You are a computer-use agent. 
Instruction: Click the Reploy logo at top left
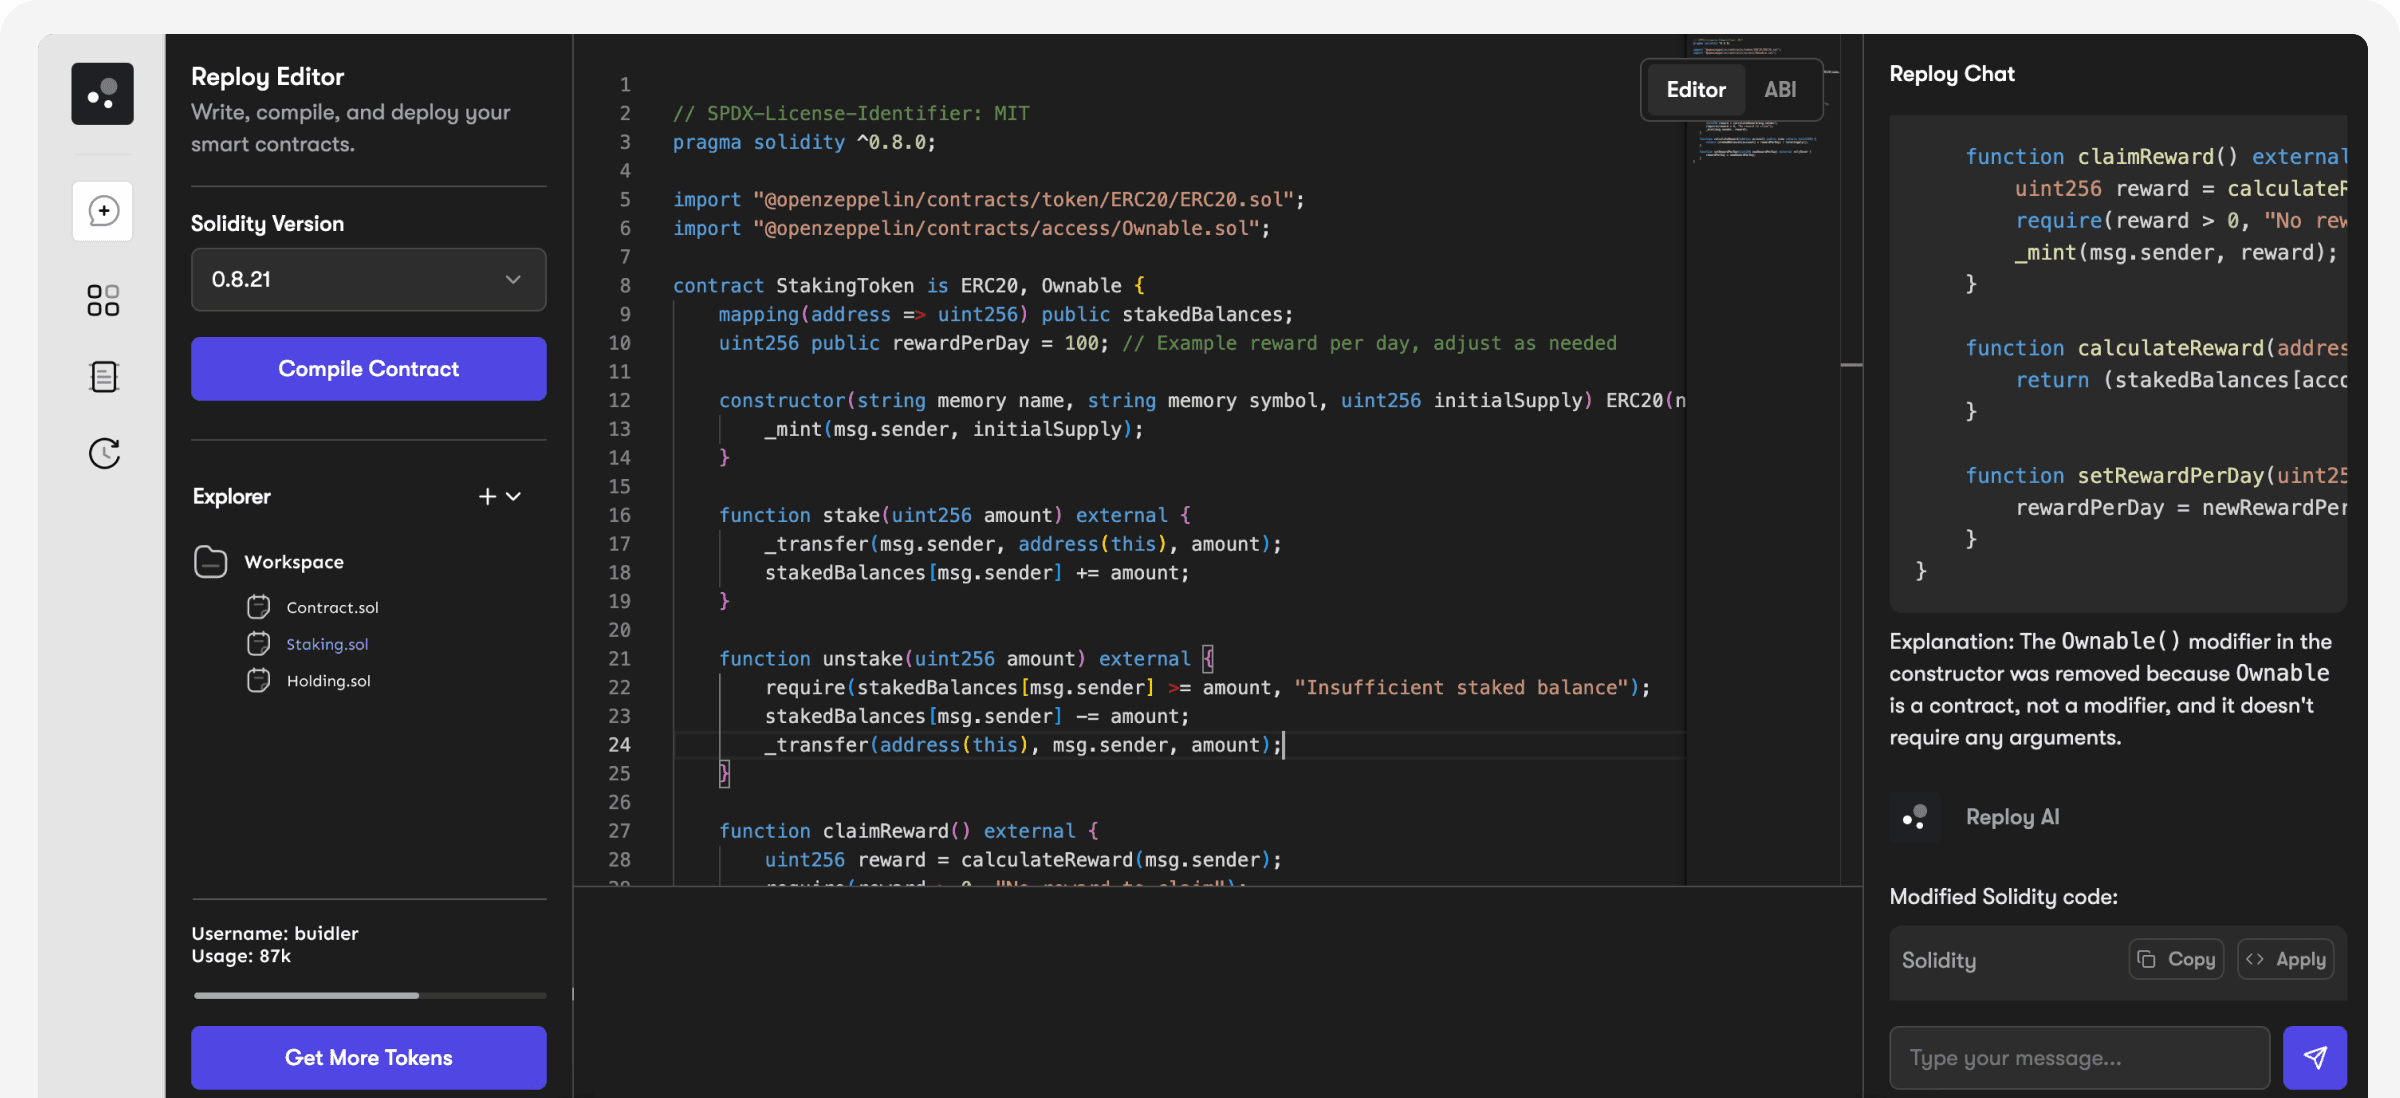(102, 93)
